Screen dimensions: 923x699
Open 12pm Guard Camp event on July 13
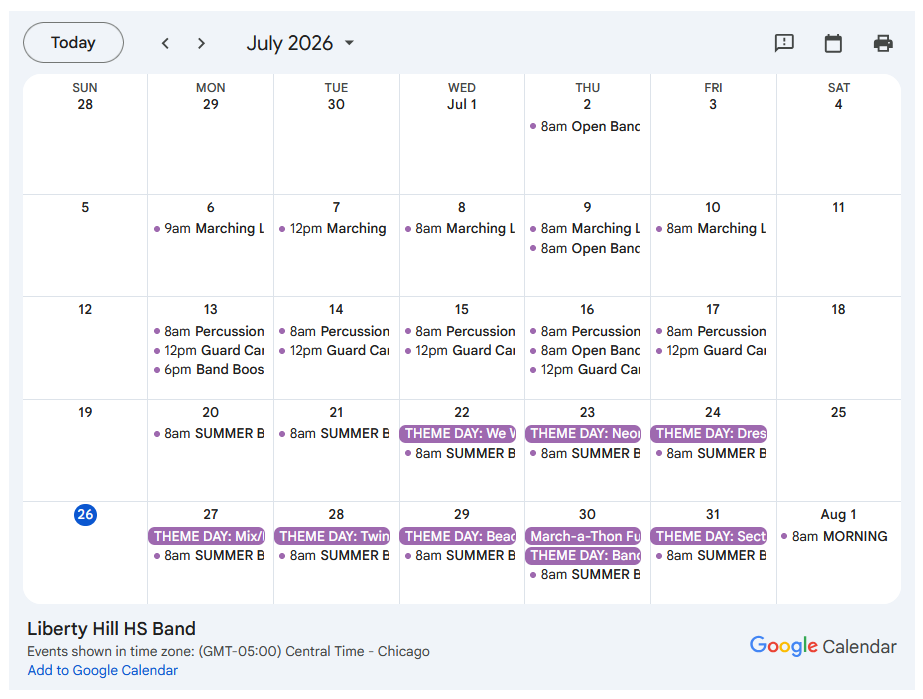click(209, 350)
